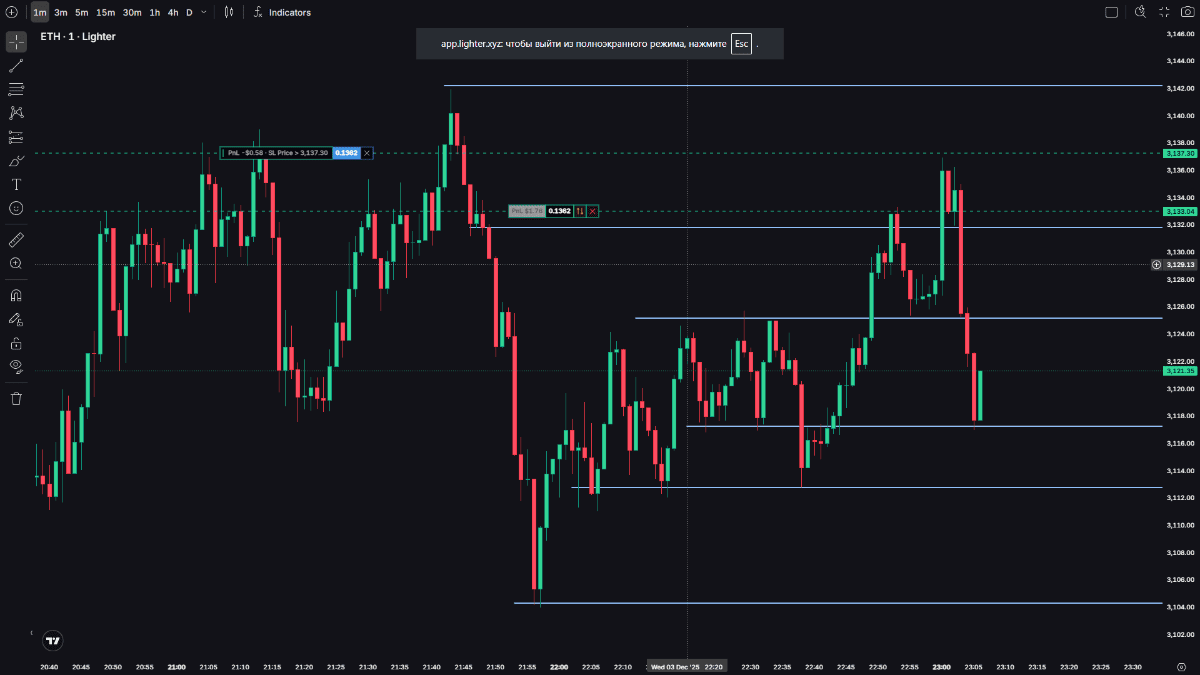Expand the timeframe dropdown next to D
This screenshot has width=1200, height=675.
coord(204,12)
